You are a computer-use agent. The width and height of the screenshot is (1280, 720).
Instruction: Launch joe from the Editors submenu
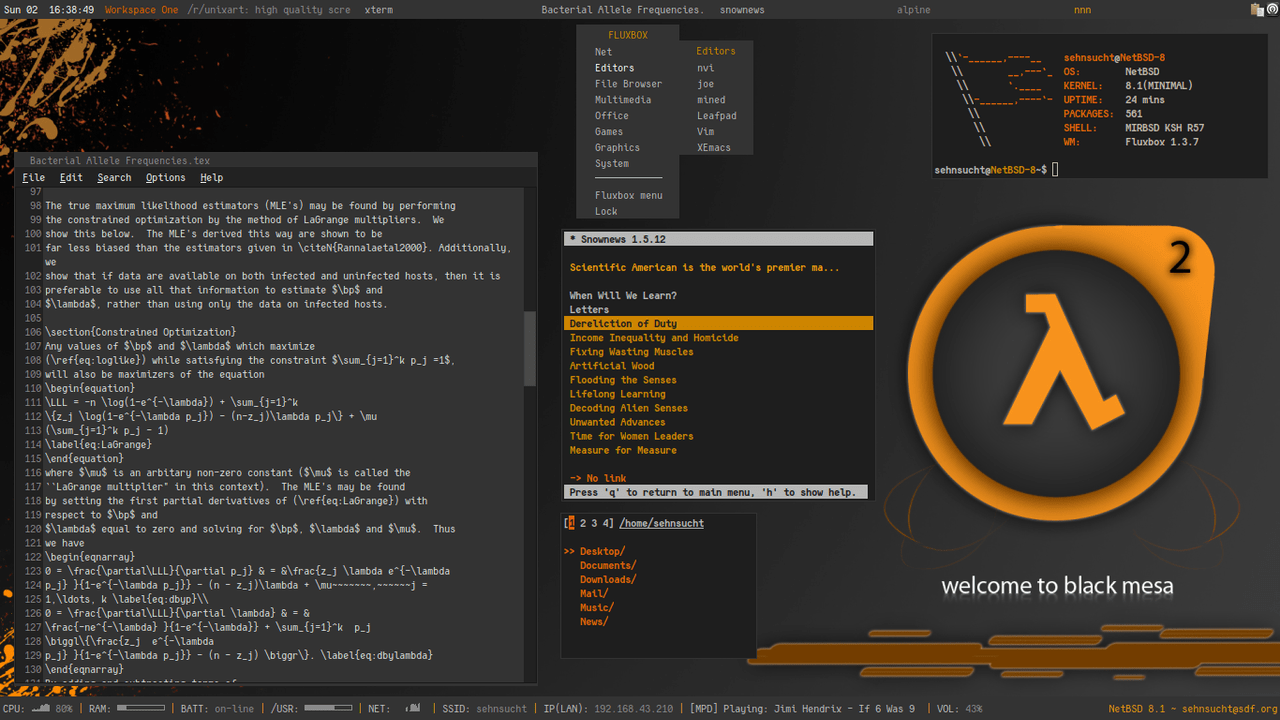tap(716, 84)
